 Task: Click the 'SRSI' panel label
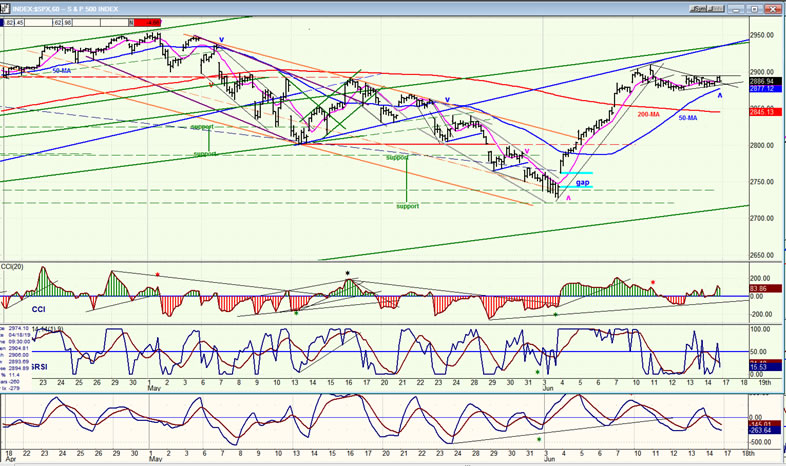39,367
